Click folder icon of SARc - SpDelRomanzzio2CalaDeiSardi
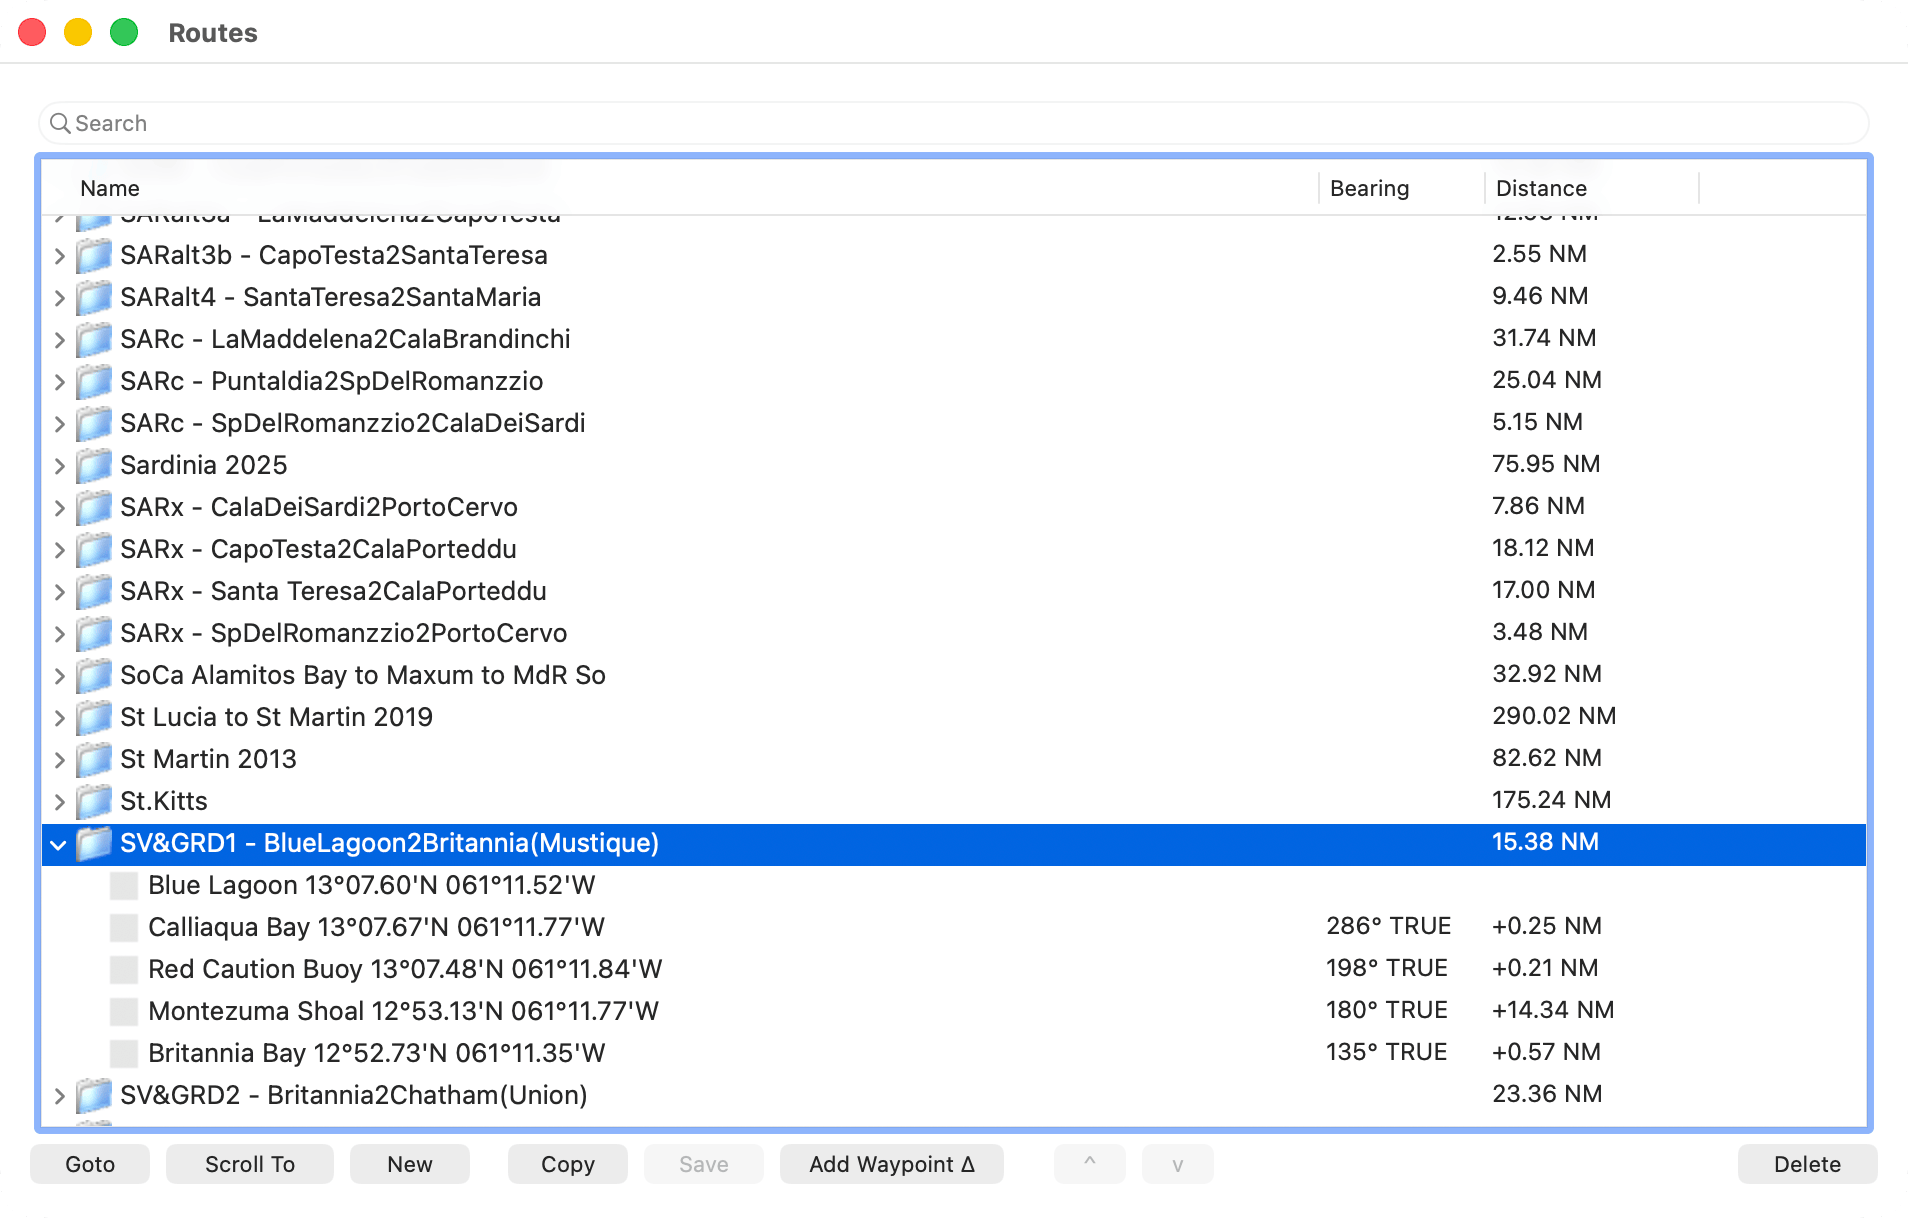The width and height of the screenshot is (1908, 1218). (94, 424)
